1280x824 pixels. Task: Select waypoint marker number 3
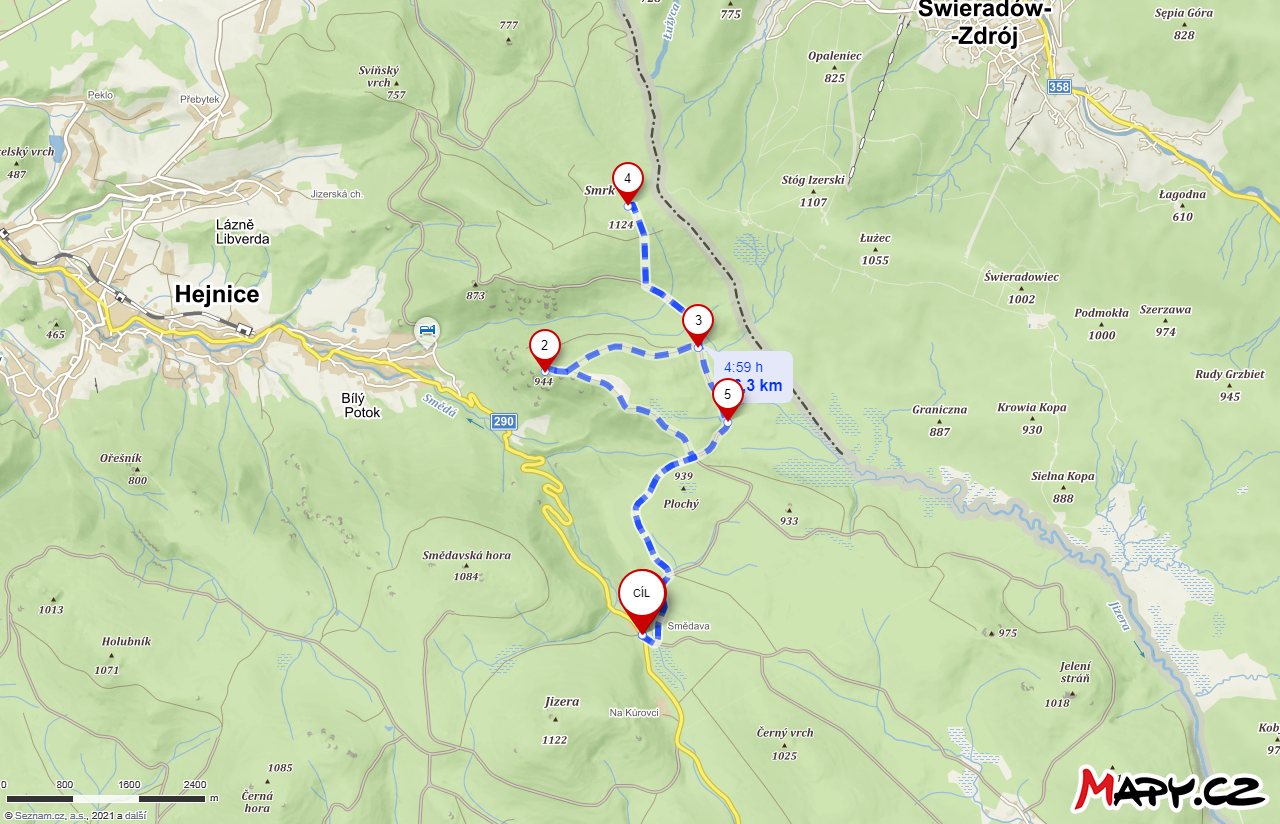[698, 324]
